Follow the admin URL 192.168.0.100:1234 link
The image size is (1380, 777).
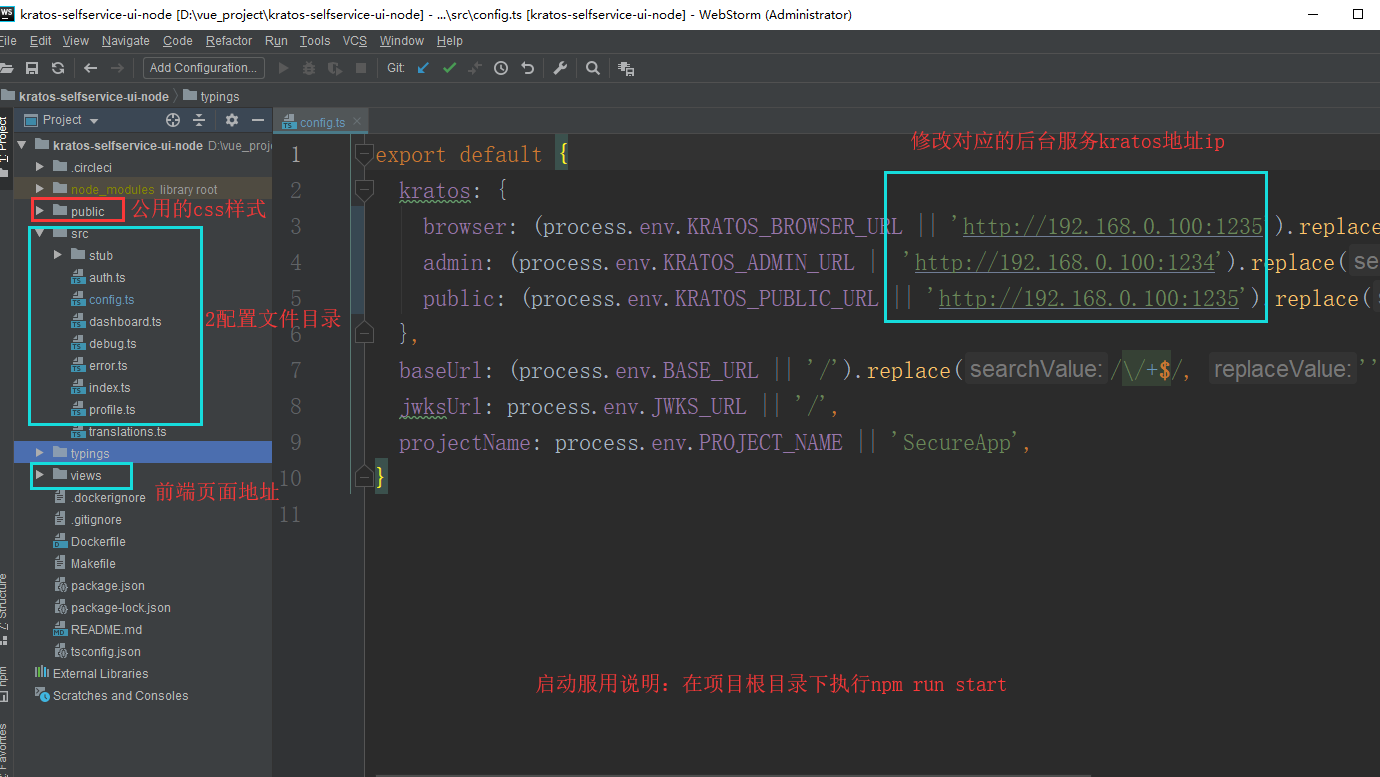pos(1064,263)
